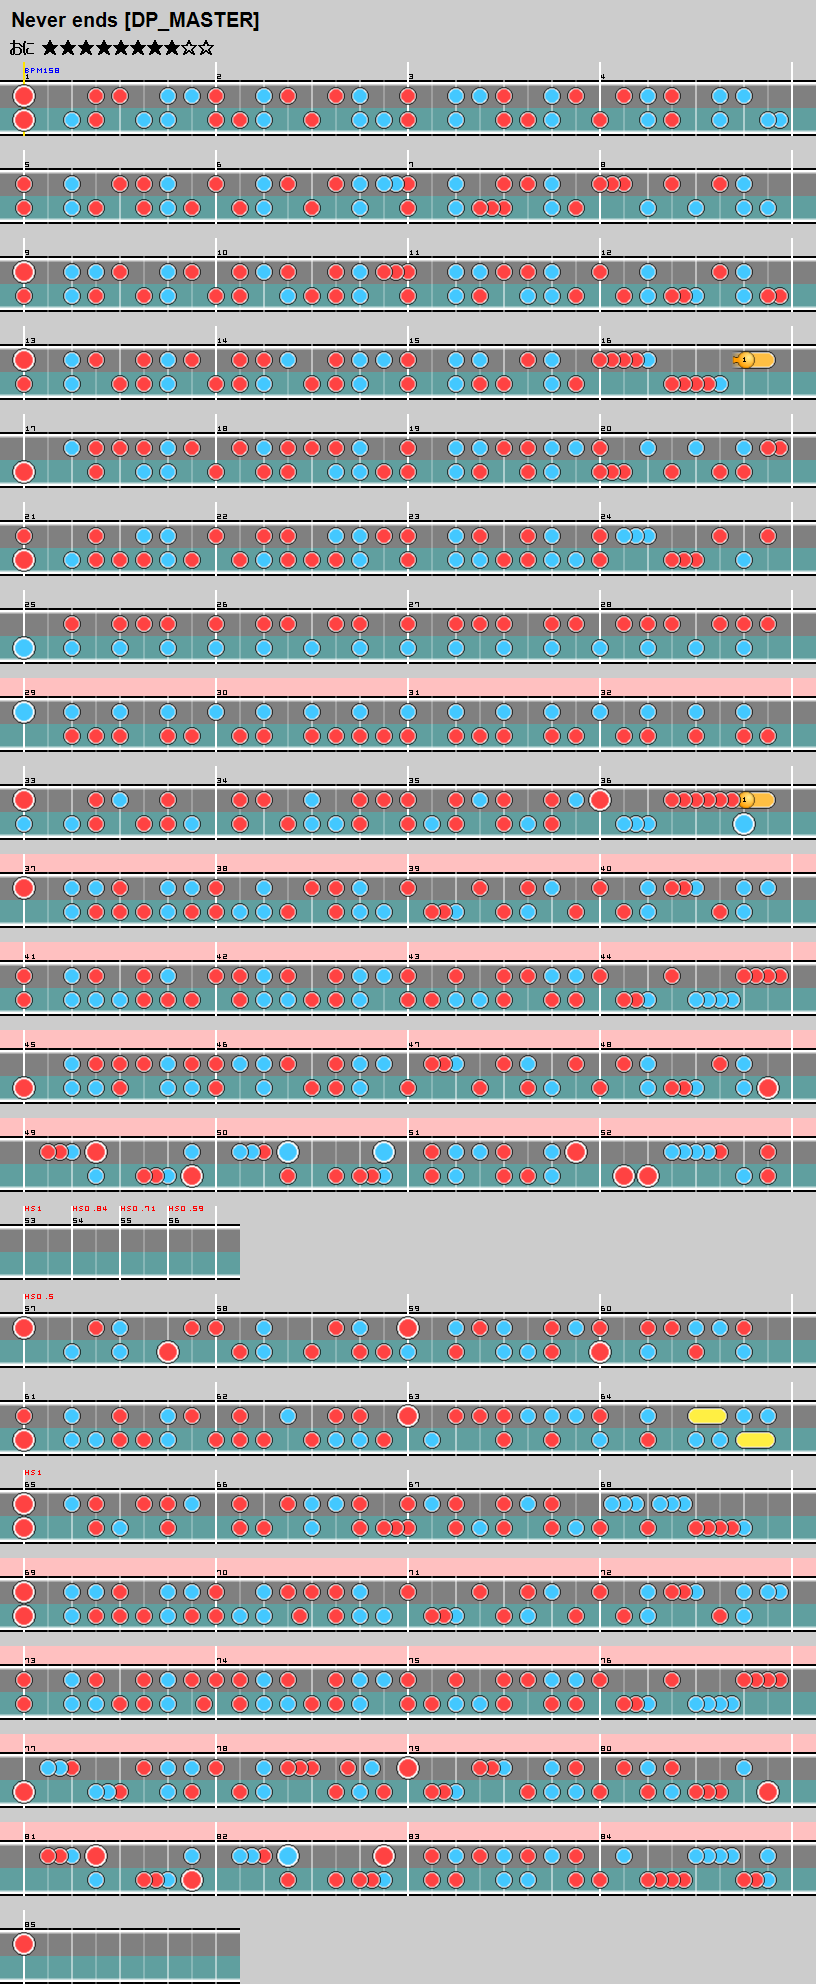The image size is (816, 1984).
Task: Click the measure 25 number marker
Action: pyautogui.click(x=30, y=605)
